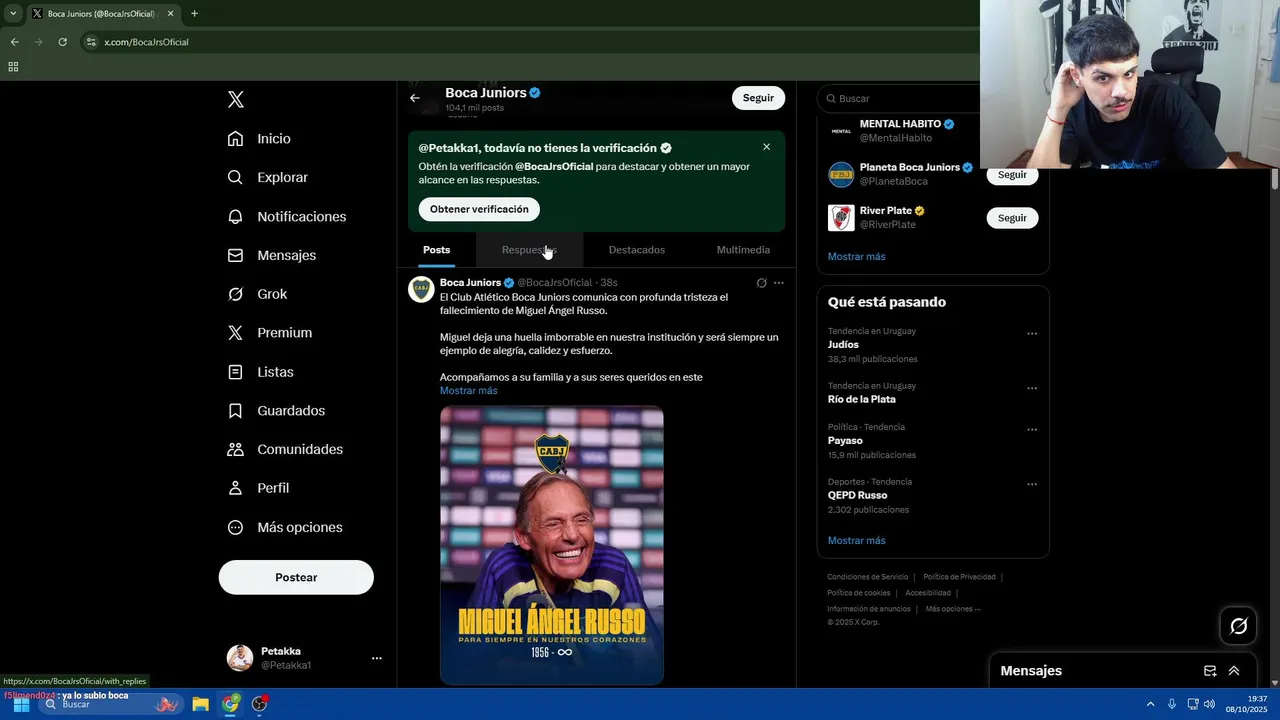The height and width of the screenshot is (720, 1280).
Task: Open the Petakka account menu dots
Action: coord(377,658)
